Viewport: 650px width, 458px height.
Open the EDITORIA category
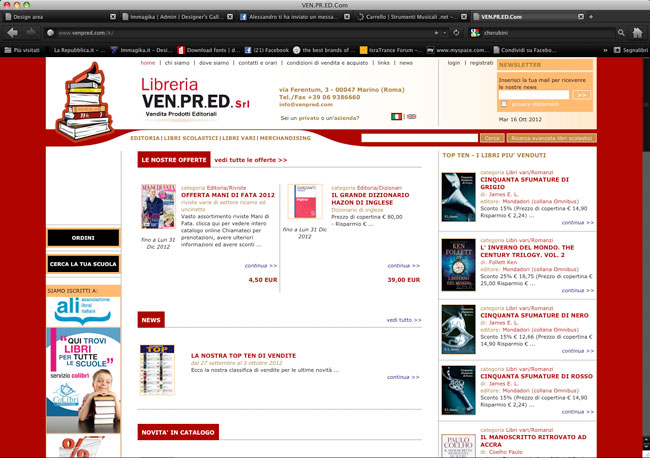coord(145,138)
